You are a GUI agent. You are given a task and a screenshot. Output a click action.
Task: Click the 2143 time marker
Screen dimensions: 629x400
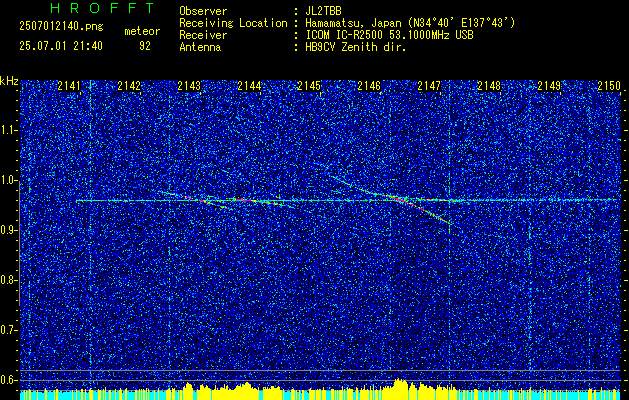[x=189, y=86]
